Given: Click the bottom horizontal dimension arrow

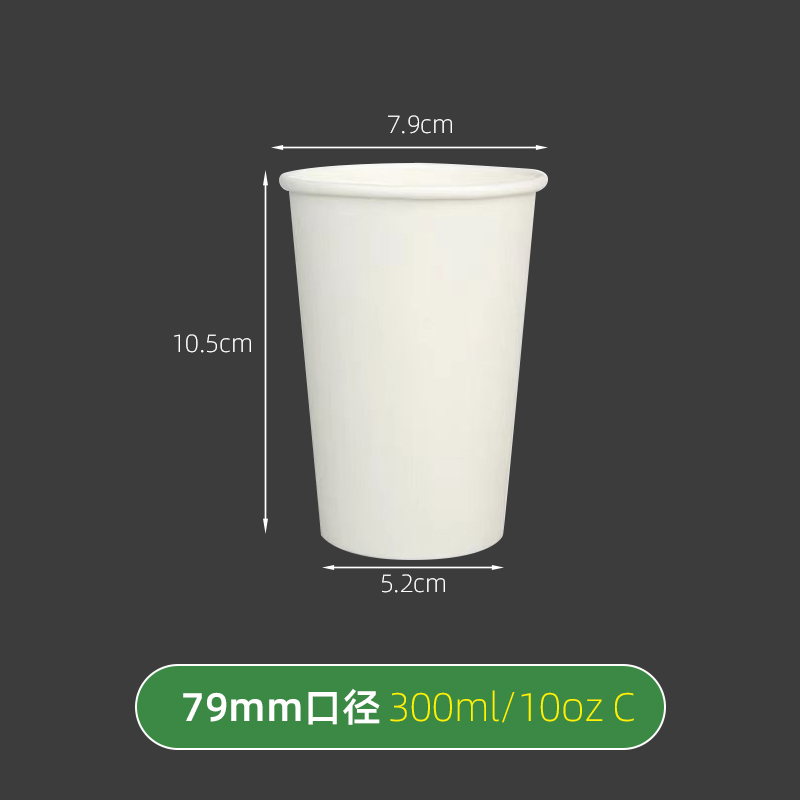Looking at the screenshot, I should 413,567.
